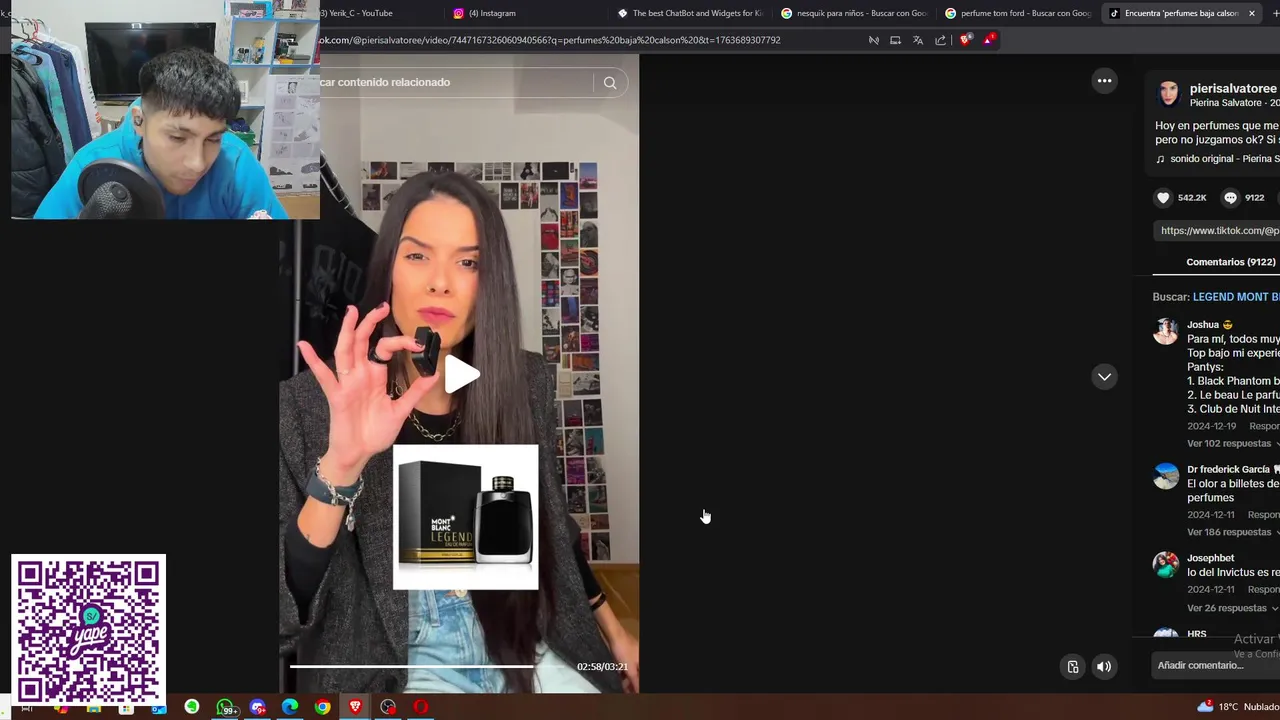Image resolution: width=1280 pixels, height=720 pixels.
Task: Open green chat app in taskbar
Action: [192, 708]
